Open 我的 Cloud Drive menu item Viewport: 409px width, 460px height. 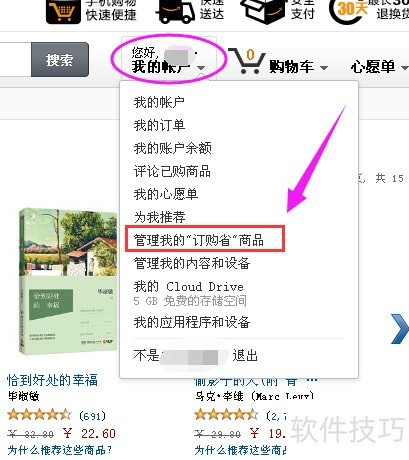189,287
